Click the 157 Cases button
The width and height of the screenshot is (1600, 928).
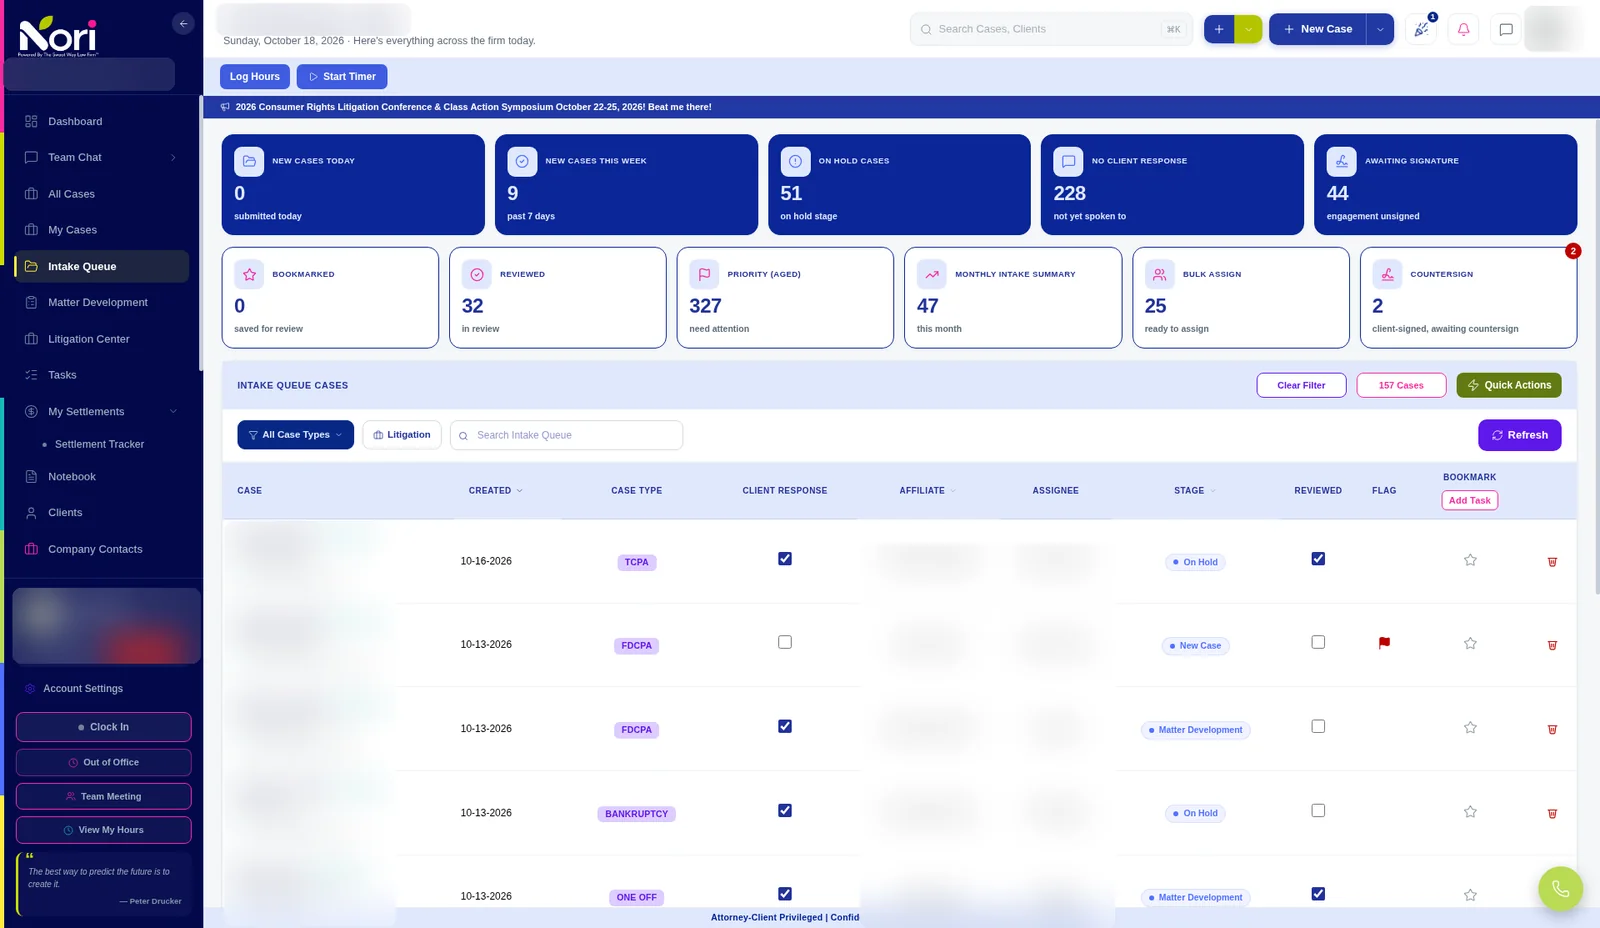[1401, 385]
